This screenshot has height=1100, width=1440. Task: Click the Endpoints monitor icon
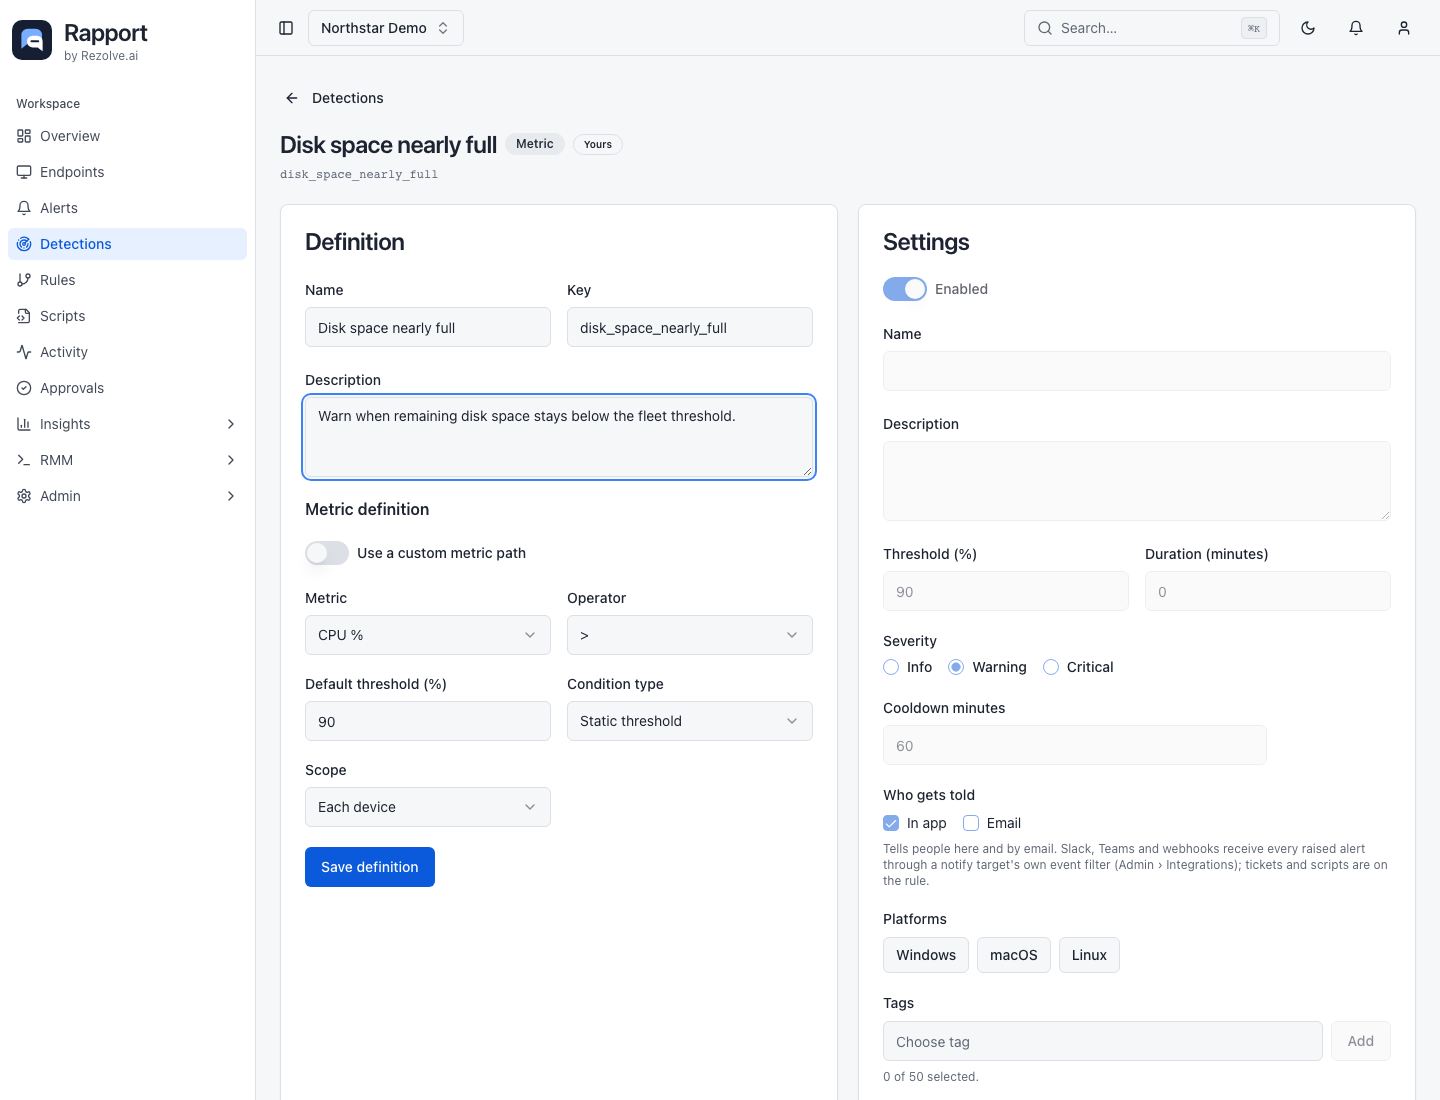coord(24,172)
